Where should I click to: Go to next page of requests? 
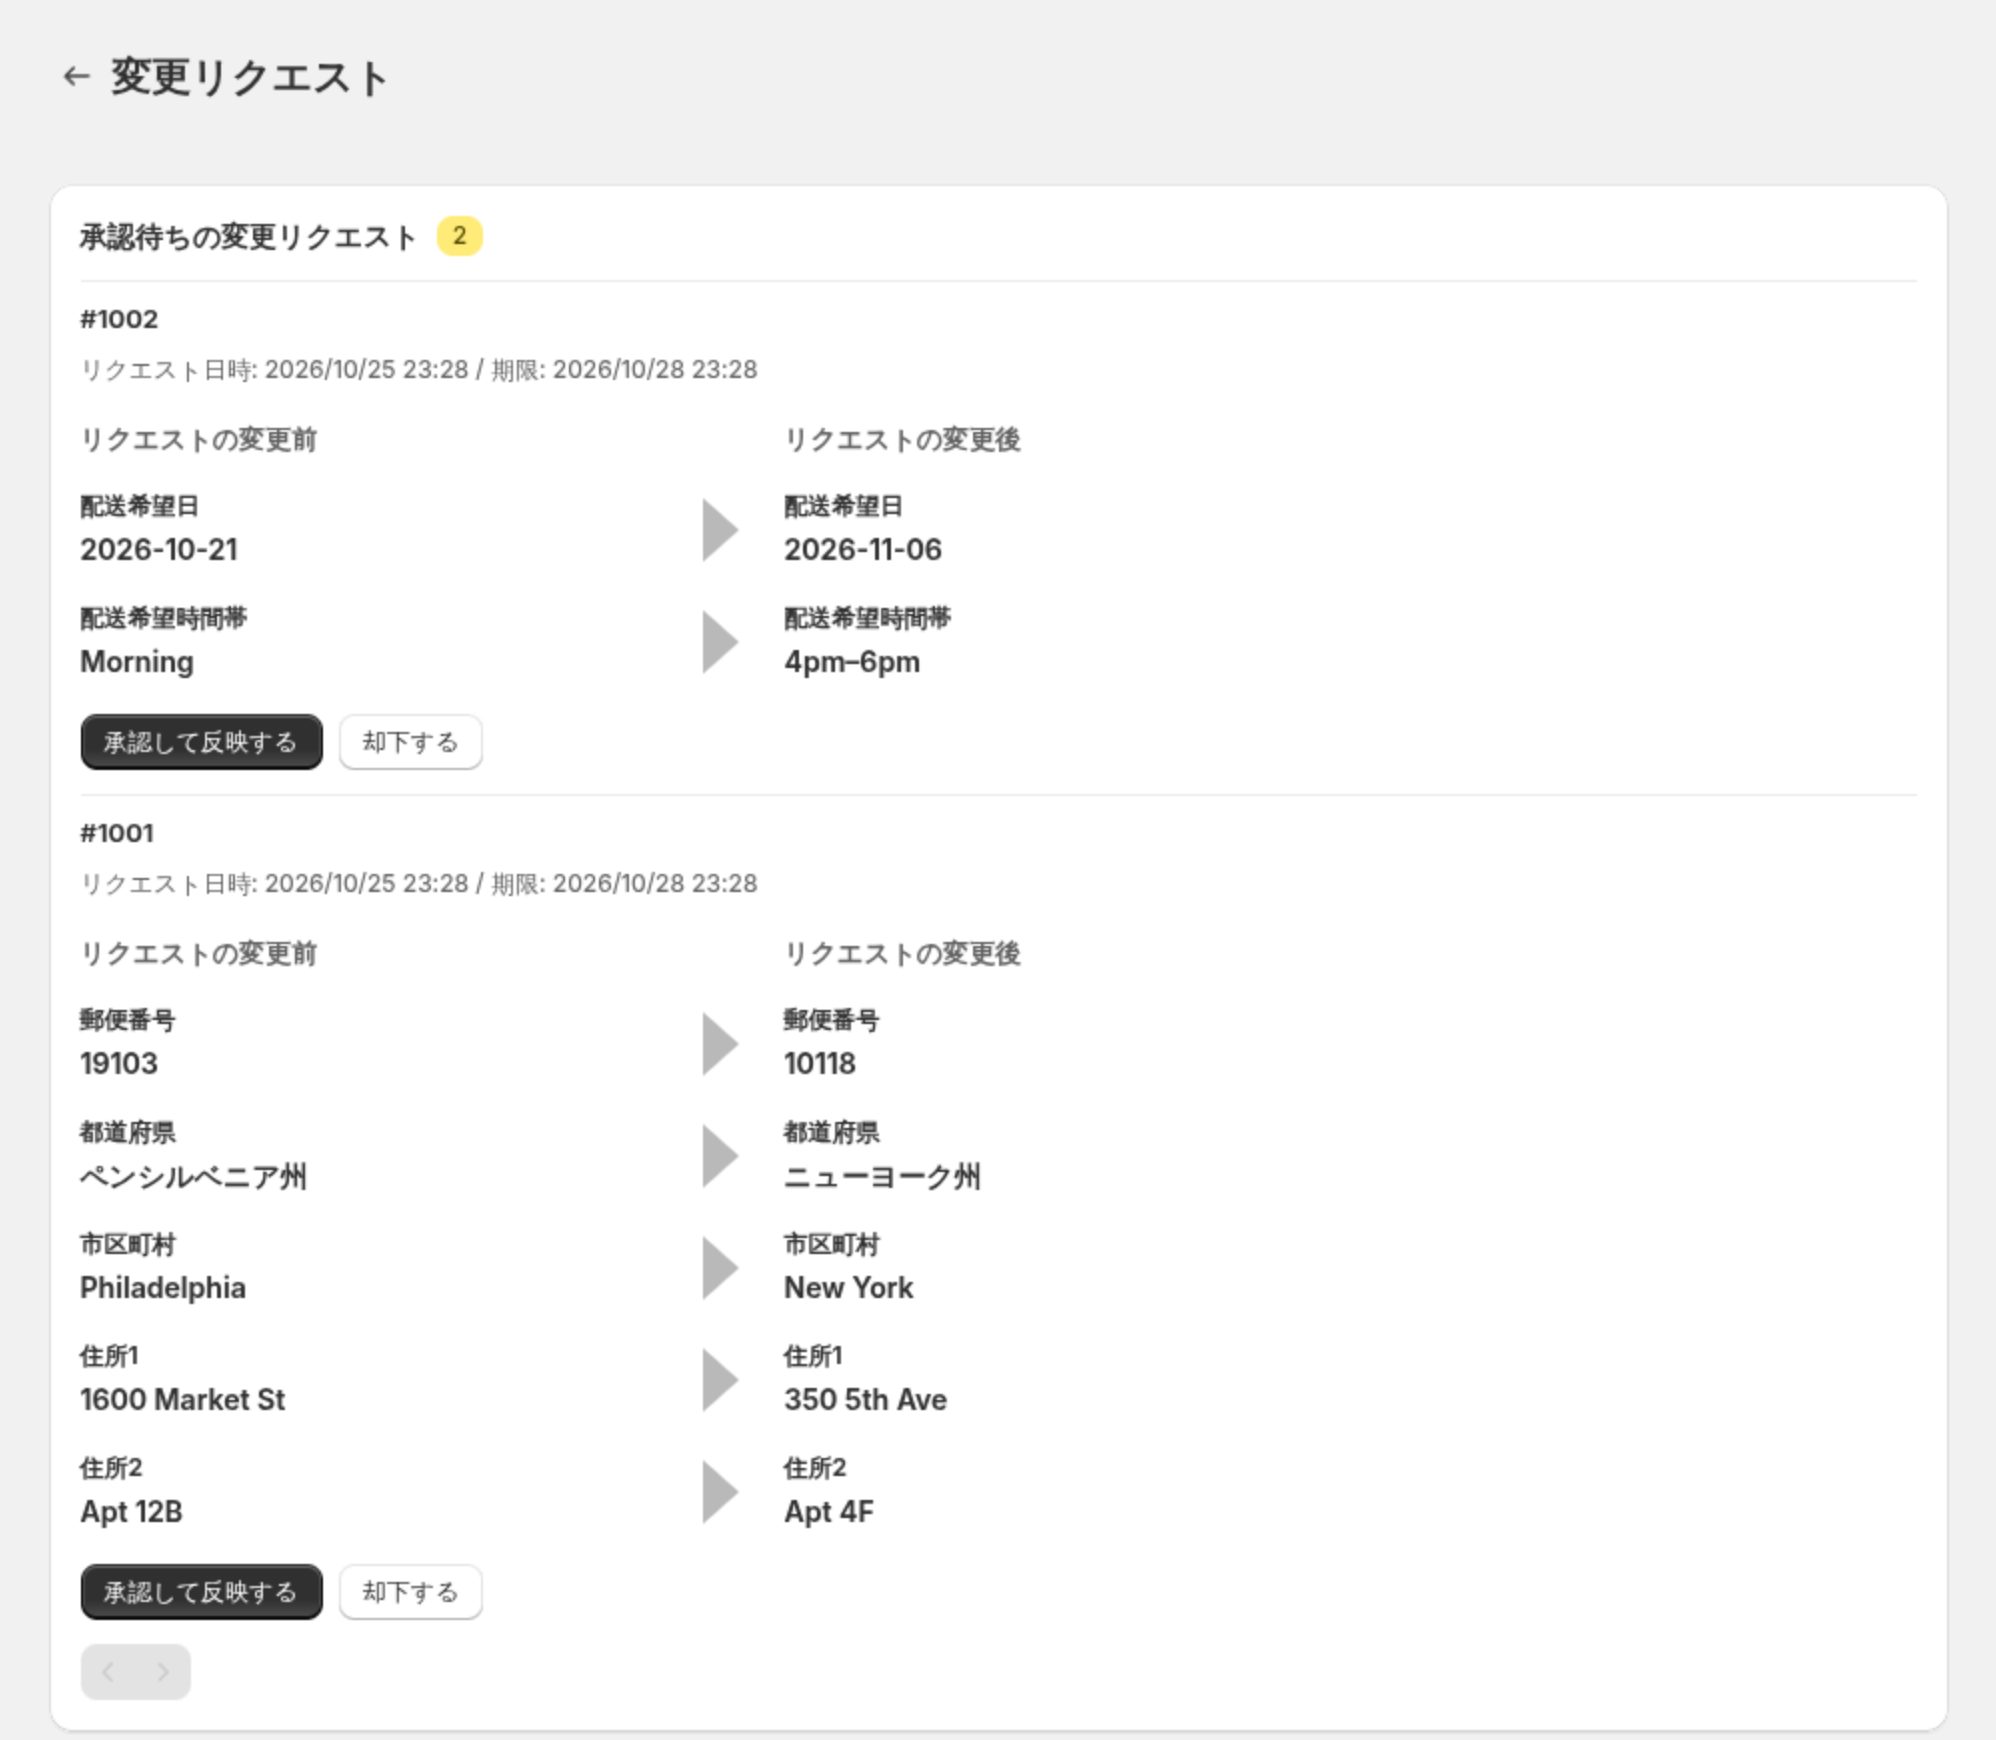pos(163,1672)
